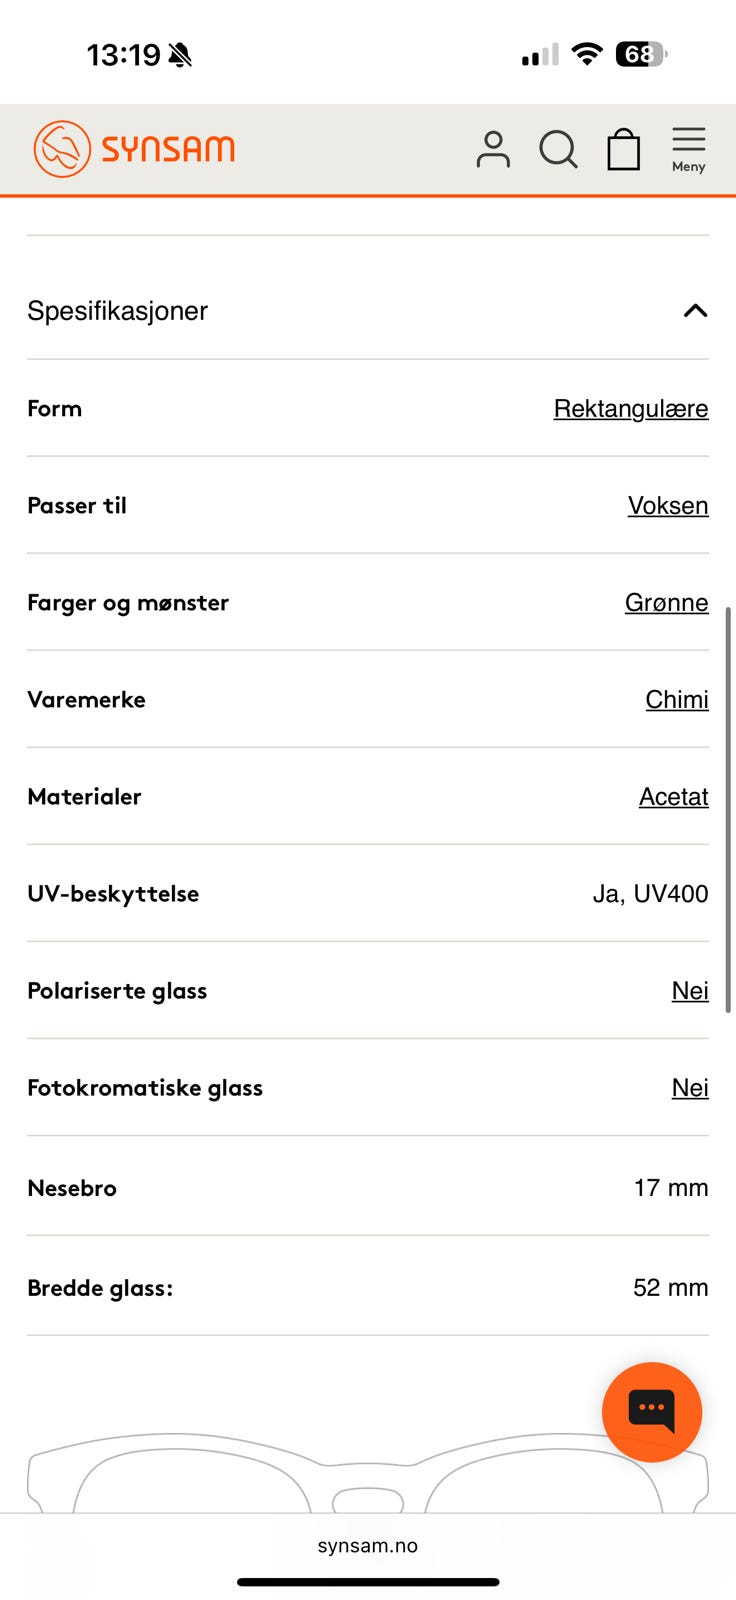This screenshot has height=1600, width=736.
Task: Open the shopping bag icon
Action: (x=624, y=149)
